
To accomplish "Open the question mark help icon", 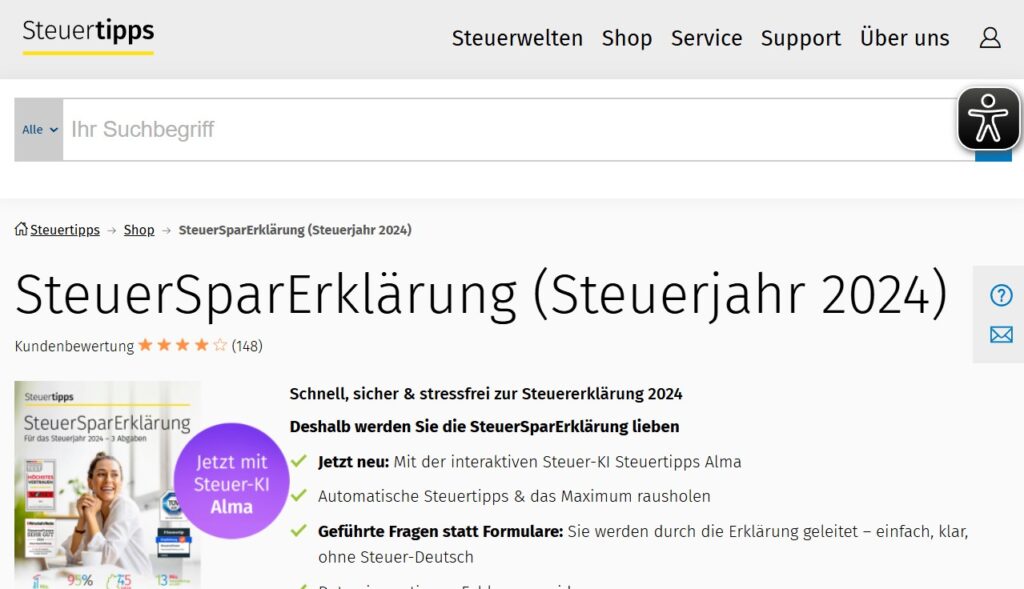I will [x=1001, y=295].
